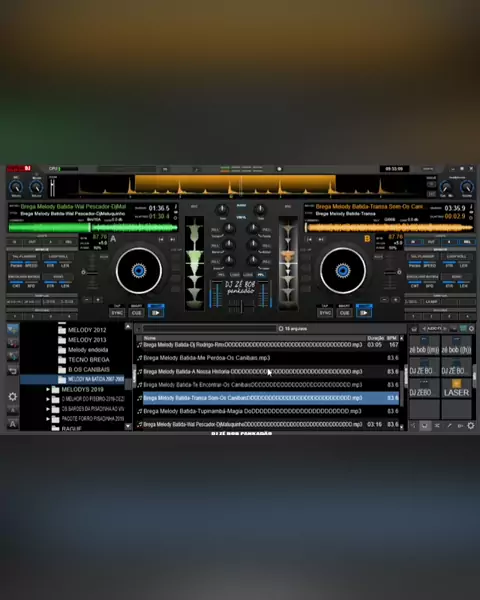Click the LASER sampler pad
This screenshot has height=600, width=480.
coord(456,388)
